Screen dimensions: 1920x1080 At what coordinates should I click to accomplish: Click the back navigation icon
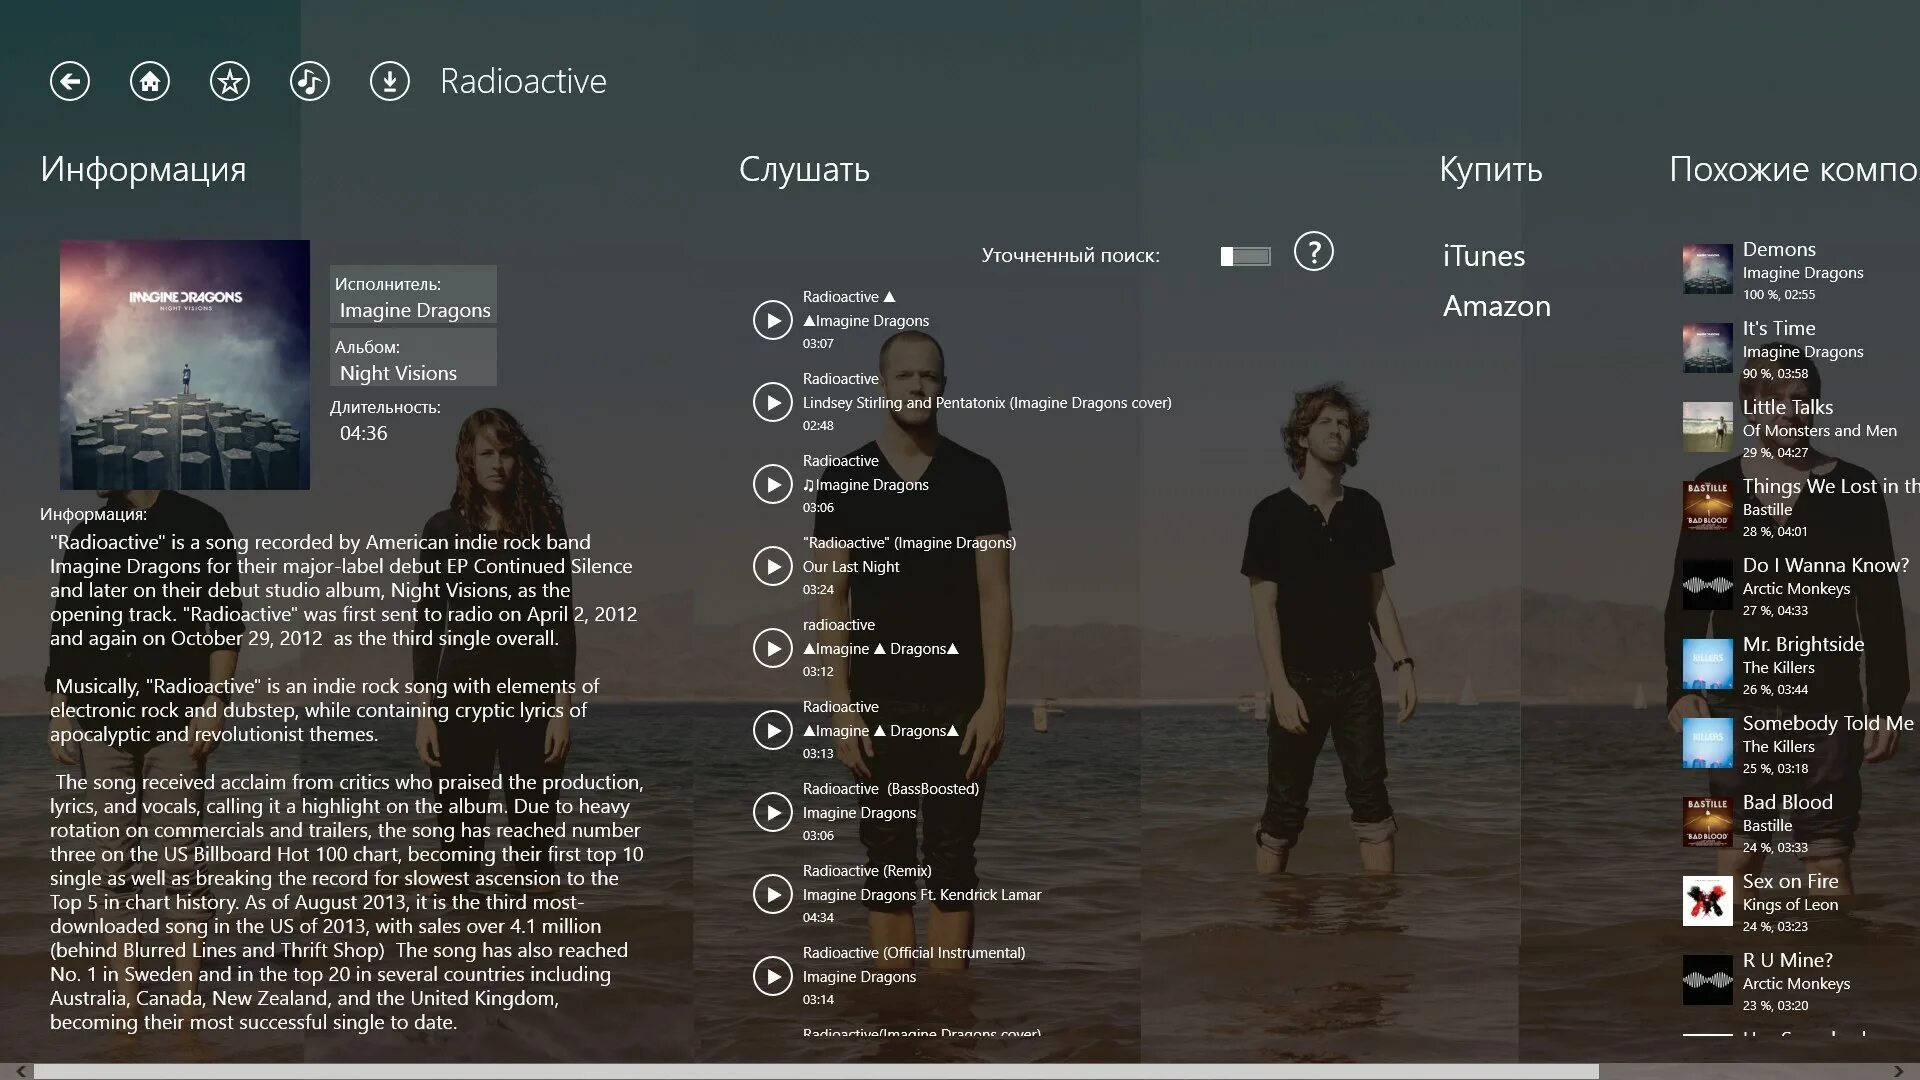[x=70, y=82]
